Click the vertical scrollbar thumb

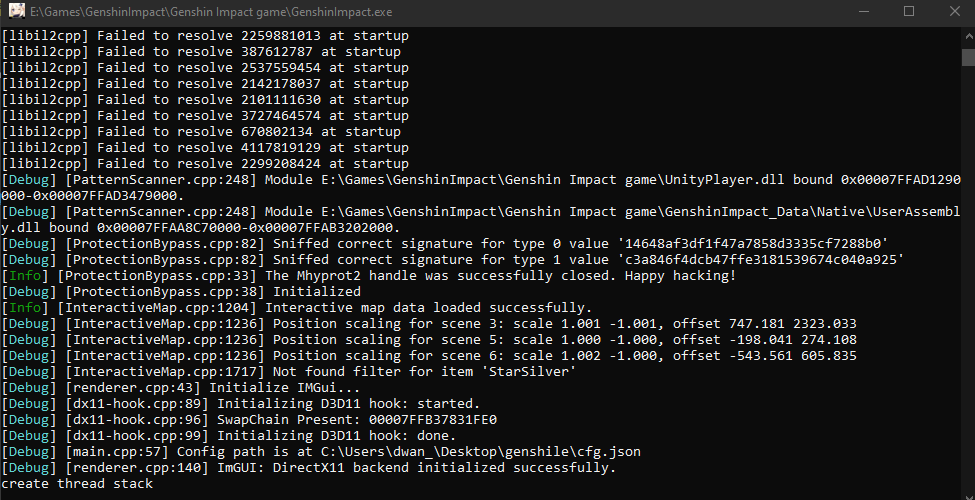click(x=968, y=57)
